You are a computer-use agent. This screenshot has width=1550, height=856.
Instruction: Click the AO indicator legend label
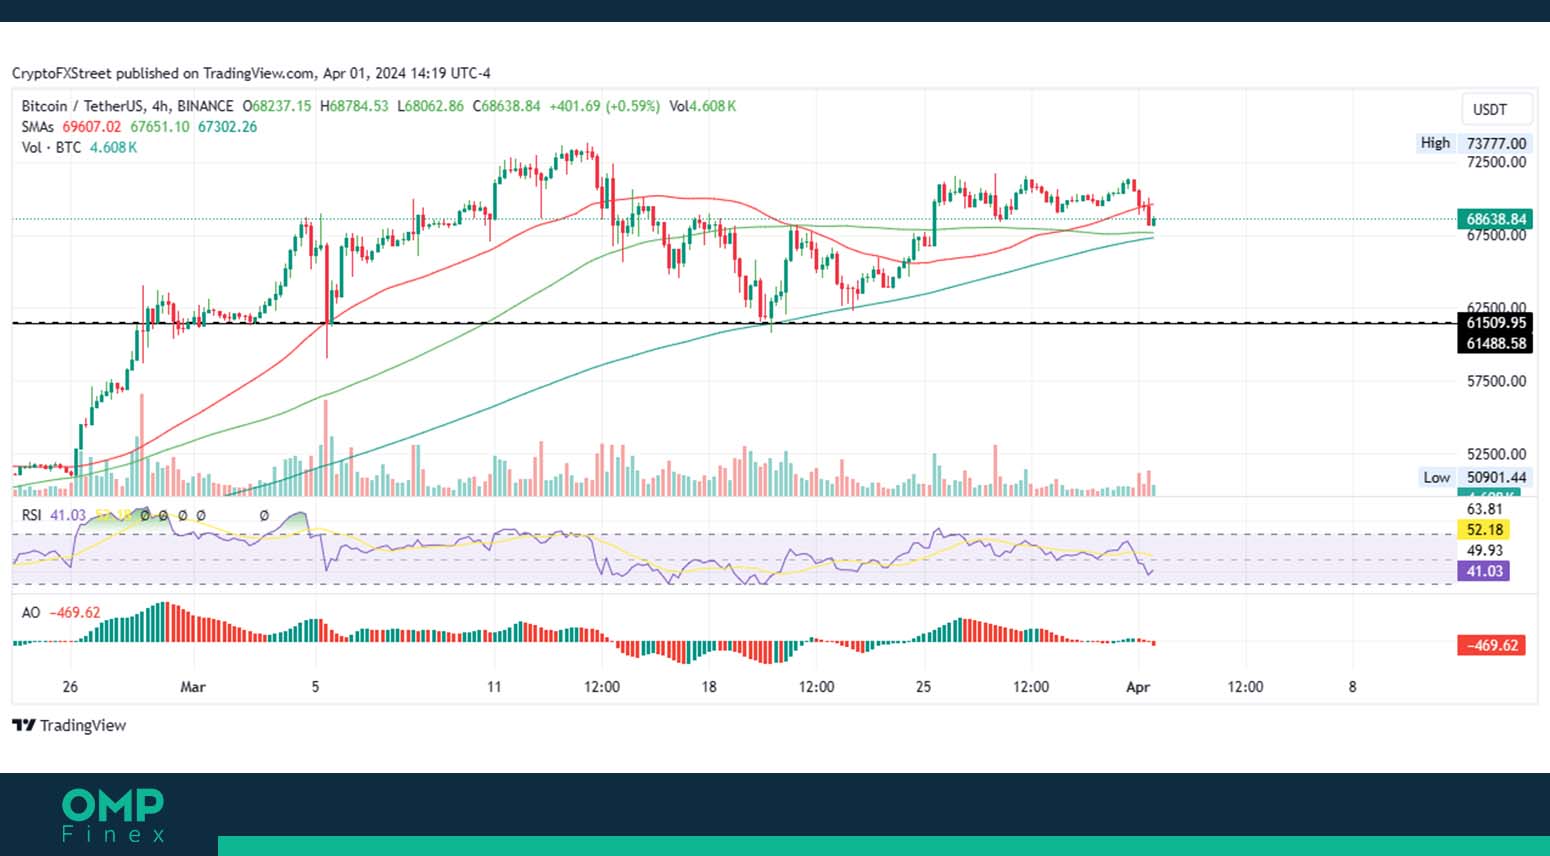click(31, 612)
